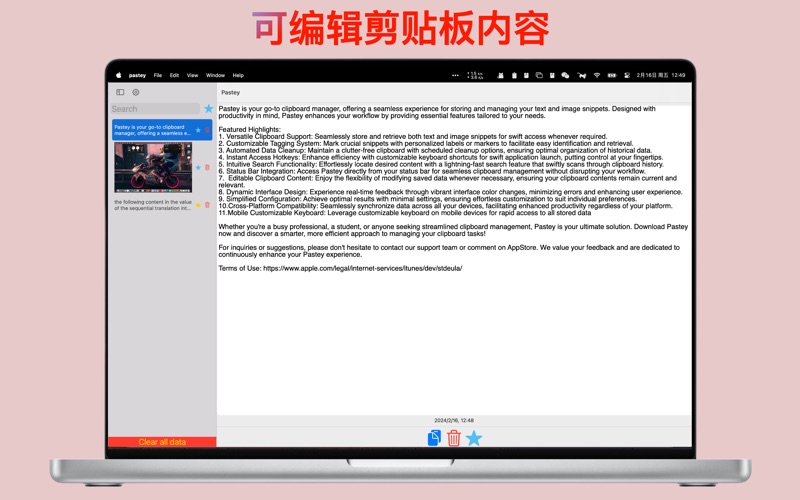The width and height of the screenshot is (800, 500).
Task: Click the Wi-Fi icon in the menu bar
Action: (597, 75)
